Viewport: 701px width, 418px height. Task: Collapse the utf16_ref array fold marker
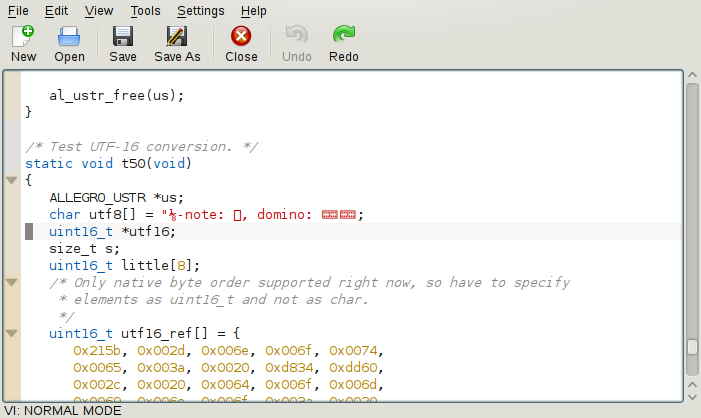pos(12,333)
